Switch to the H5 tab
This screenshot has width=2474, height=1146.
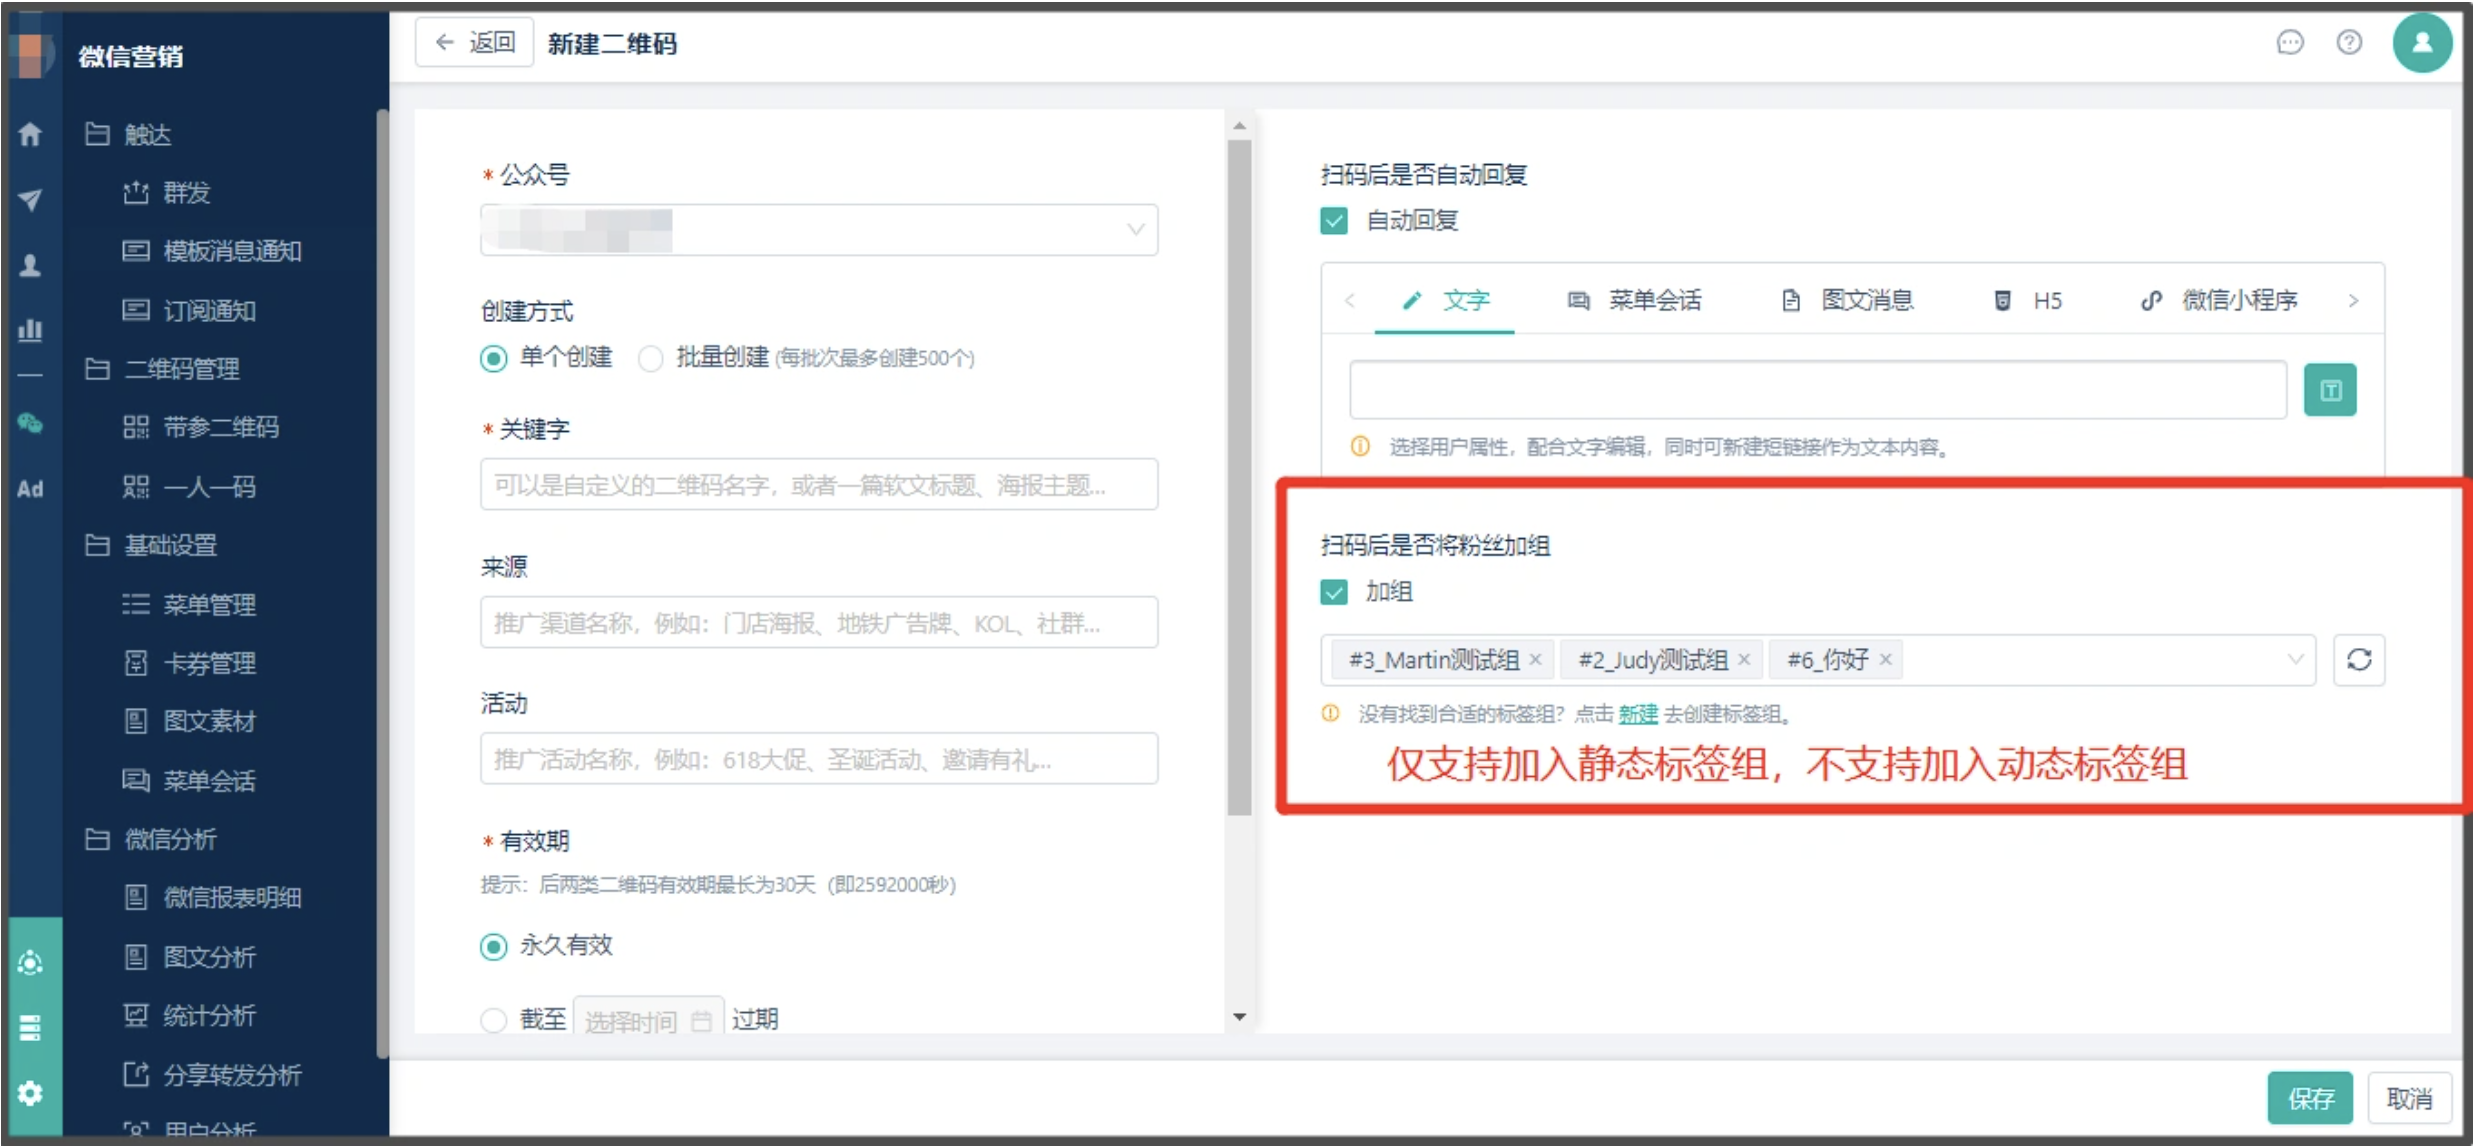click(2028, 300)
